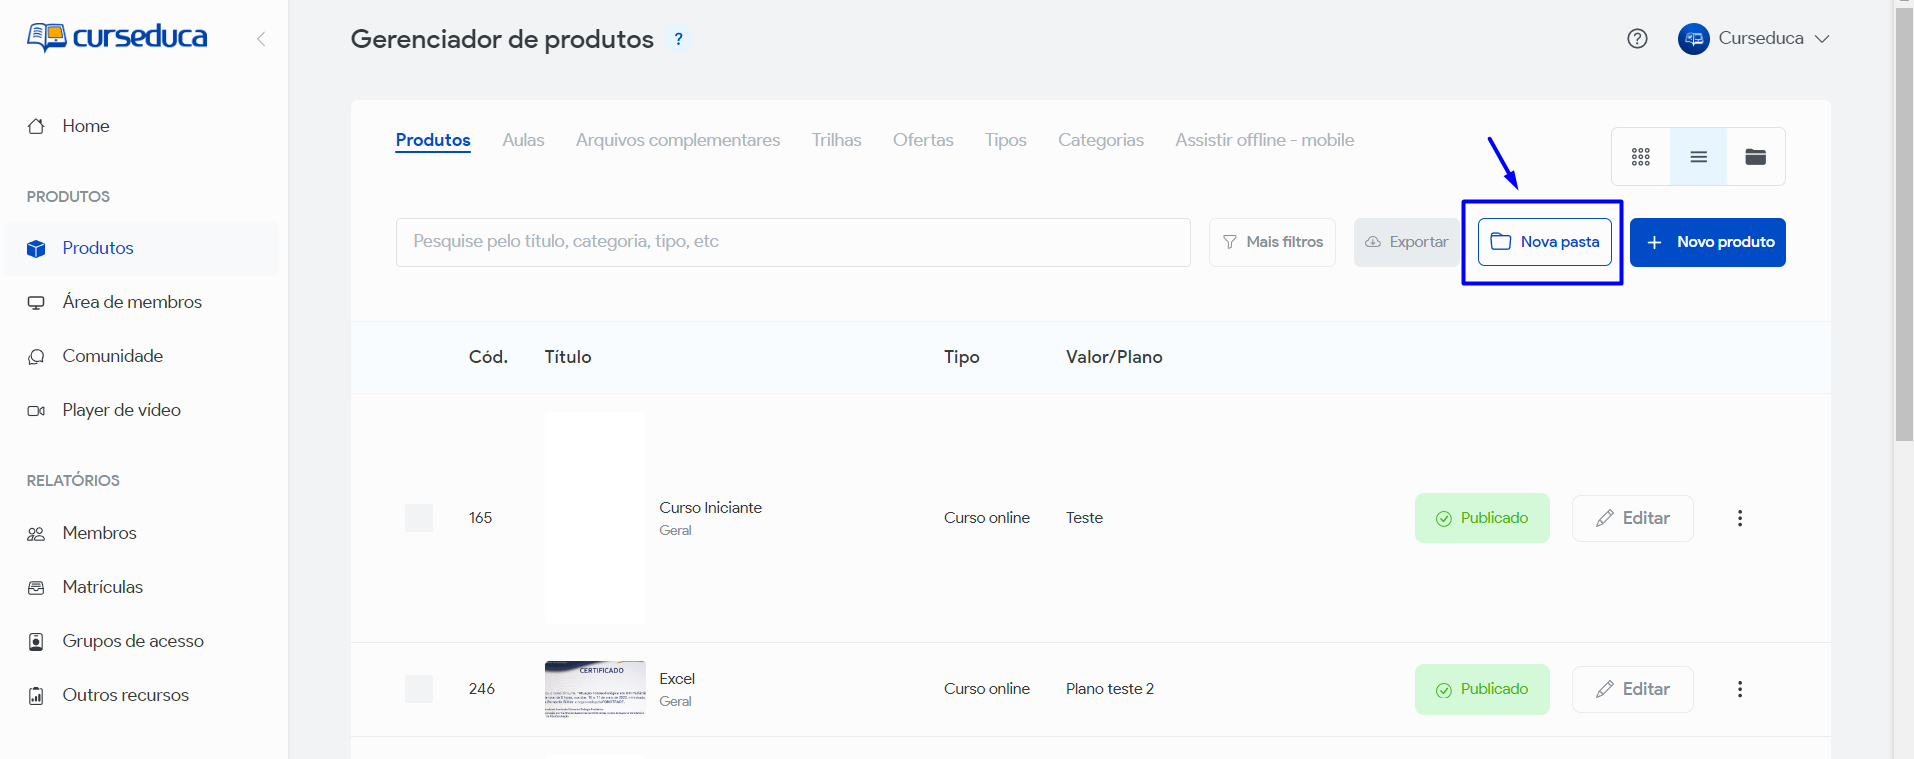Open the help question mark icon
This screenshot has height=759, width=1914.
1637,39
